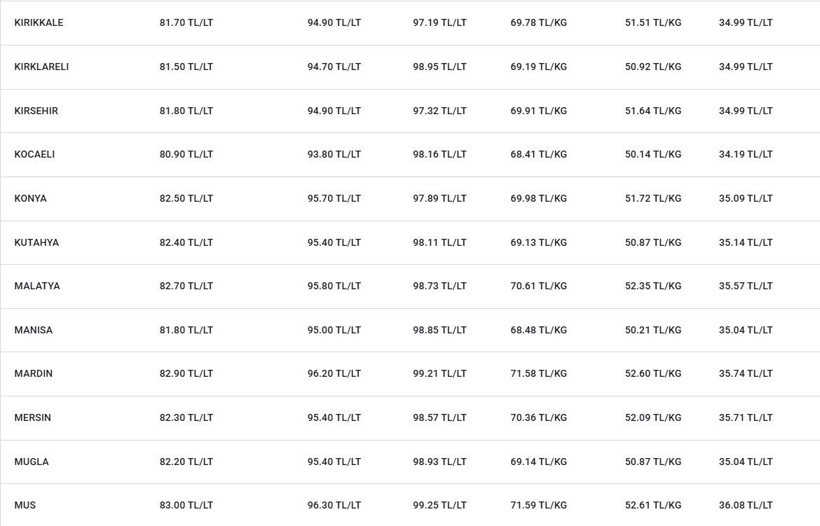Screen dimensions: 820x526
Task: Select the MARDIN row label
Action: coord(33,373)
